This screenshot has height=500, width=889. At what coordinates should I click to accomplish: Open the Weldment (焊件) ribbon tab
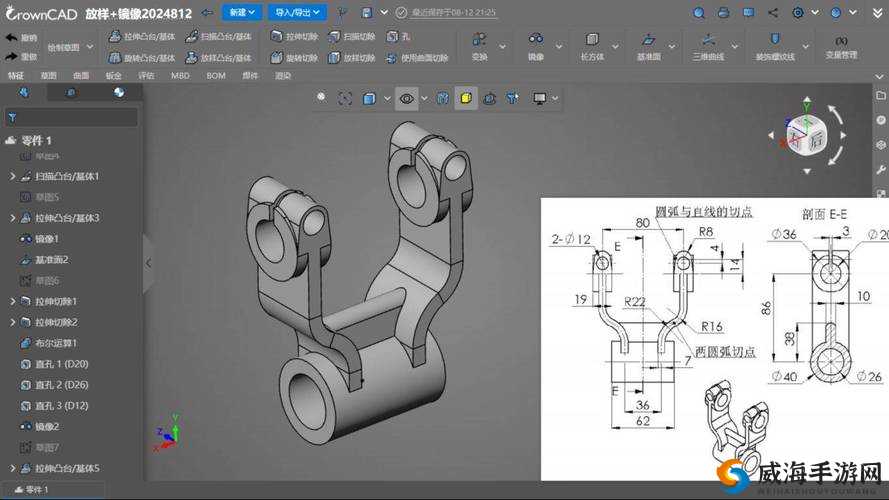[250, 75]
